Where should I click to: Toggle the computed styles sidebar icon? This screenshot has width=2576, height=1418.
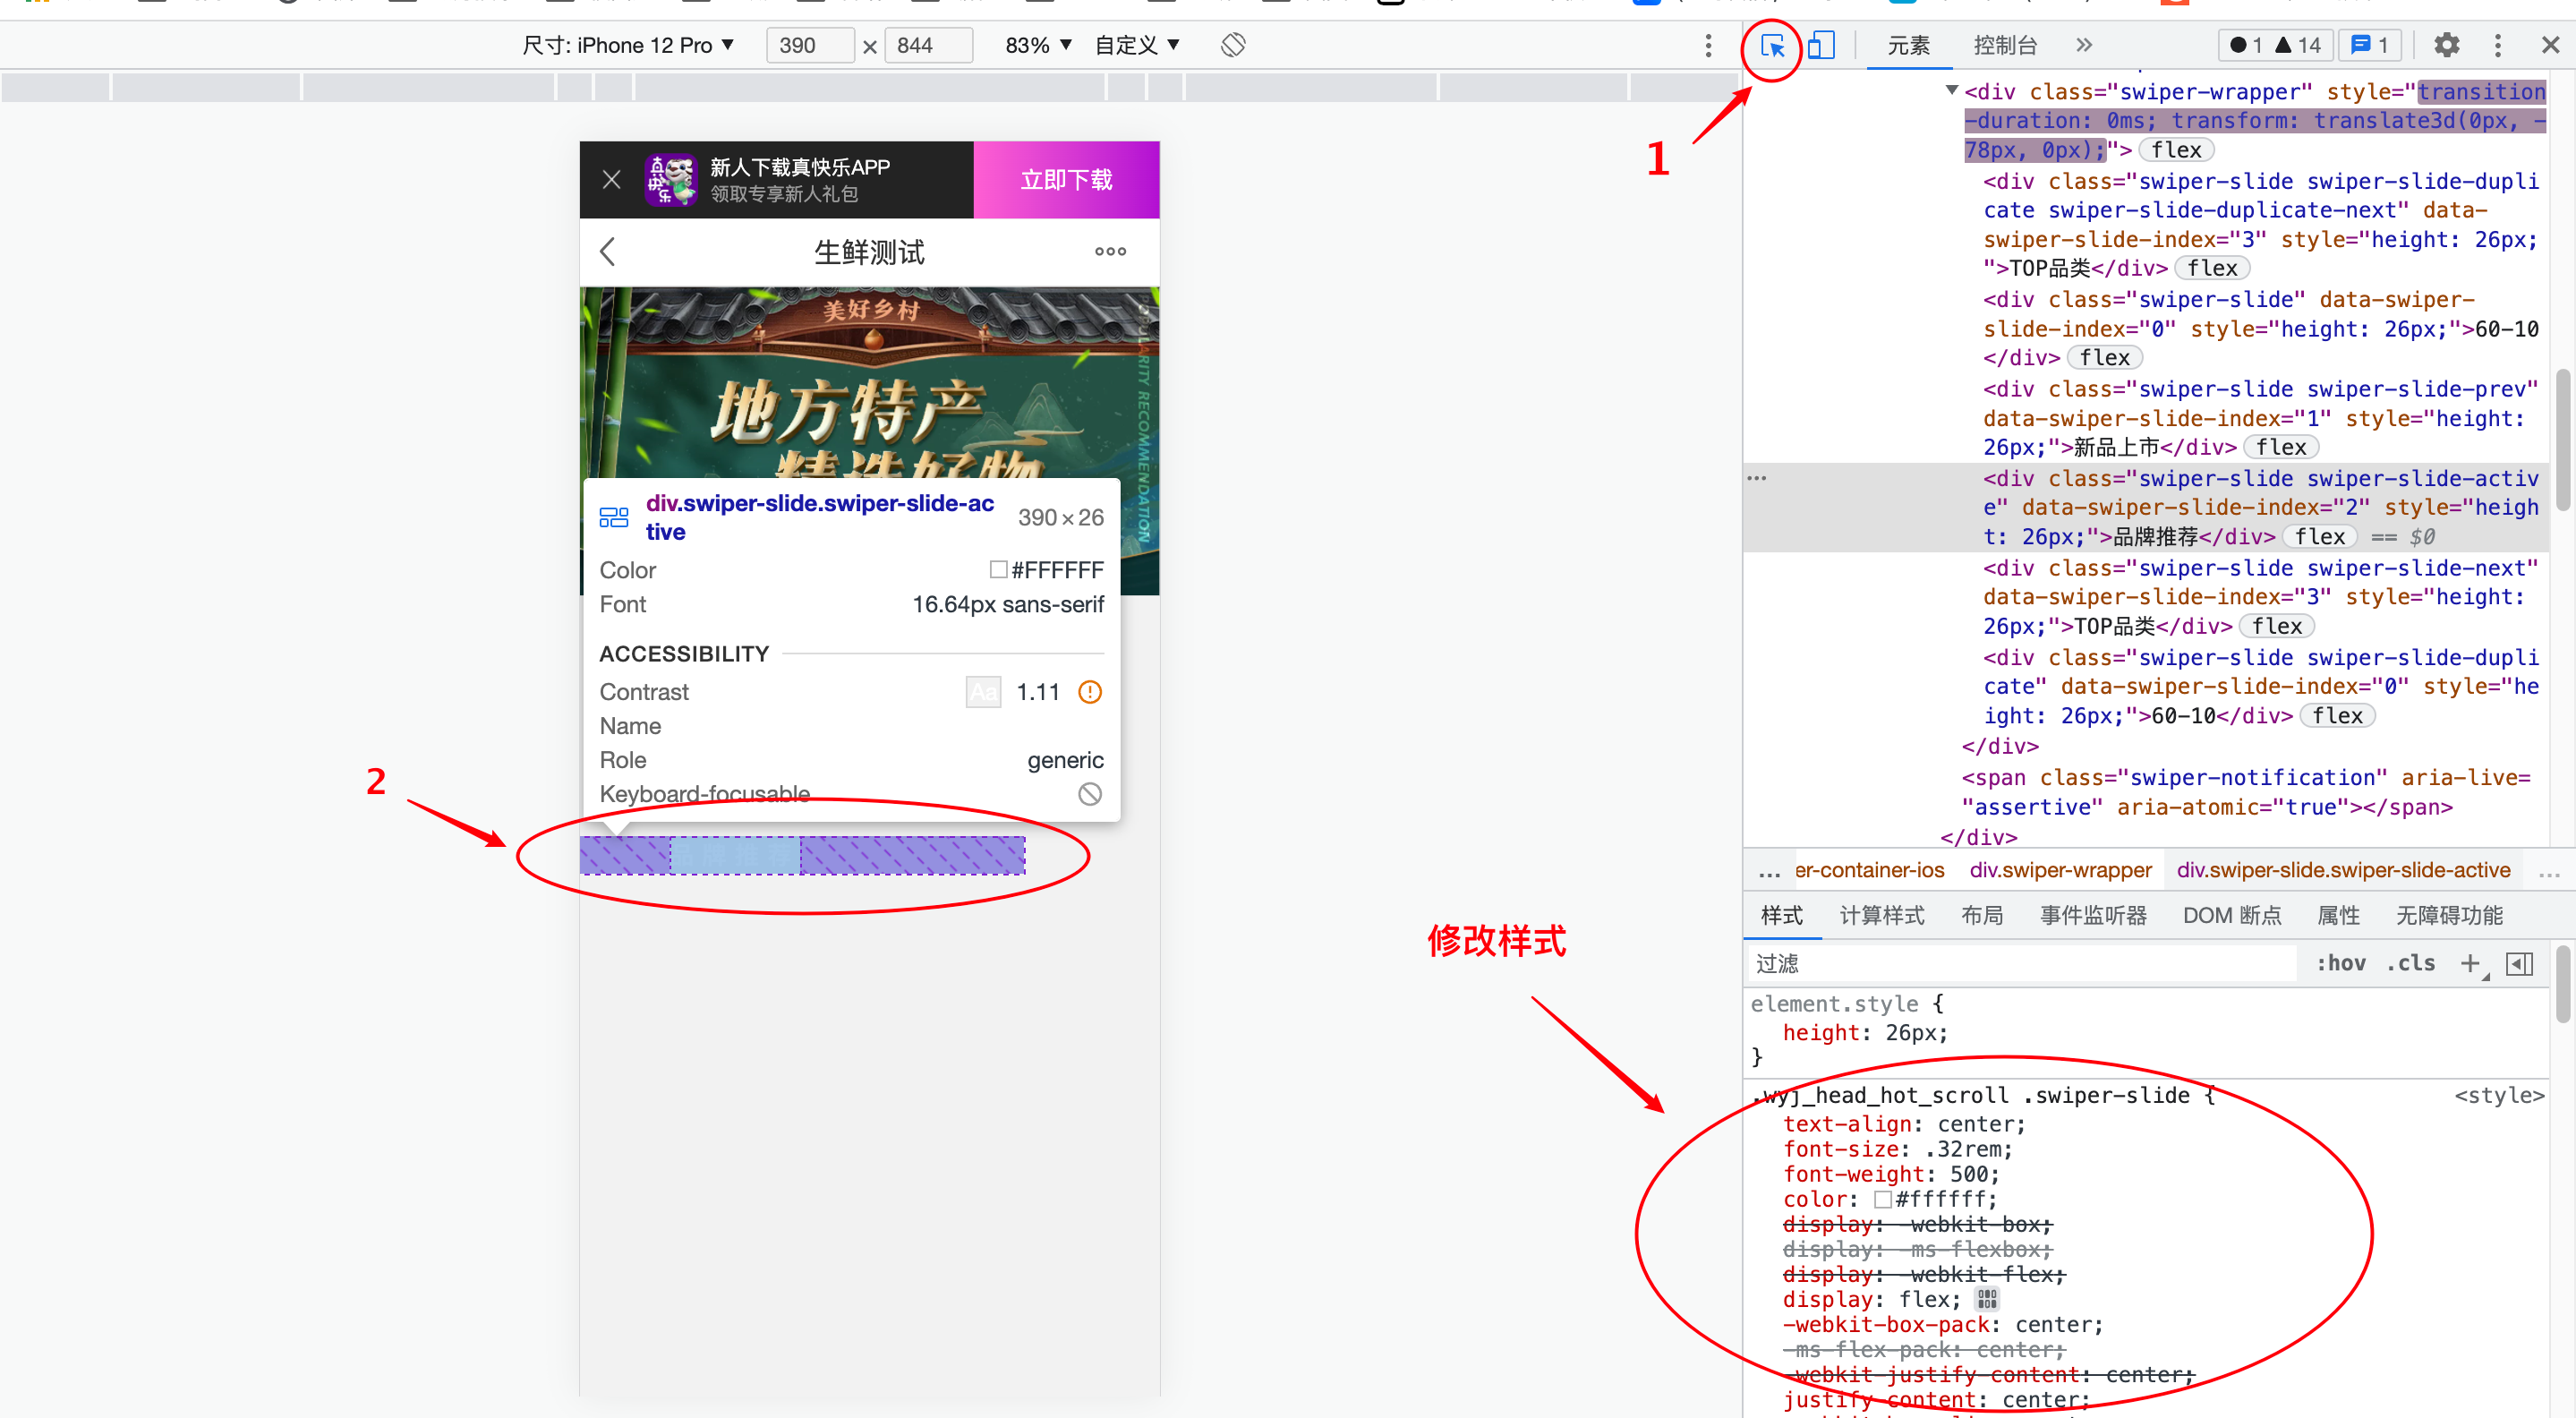(2519, 963)
